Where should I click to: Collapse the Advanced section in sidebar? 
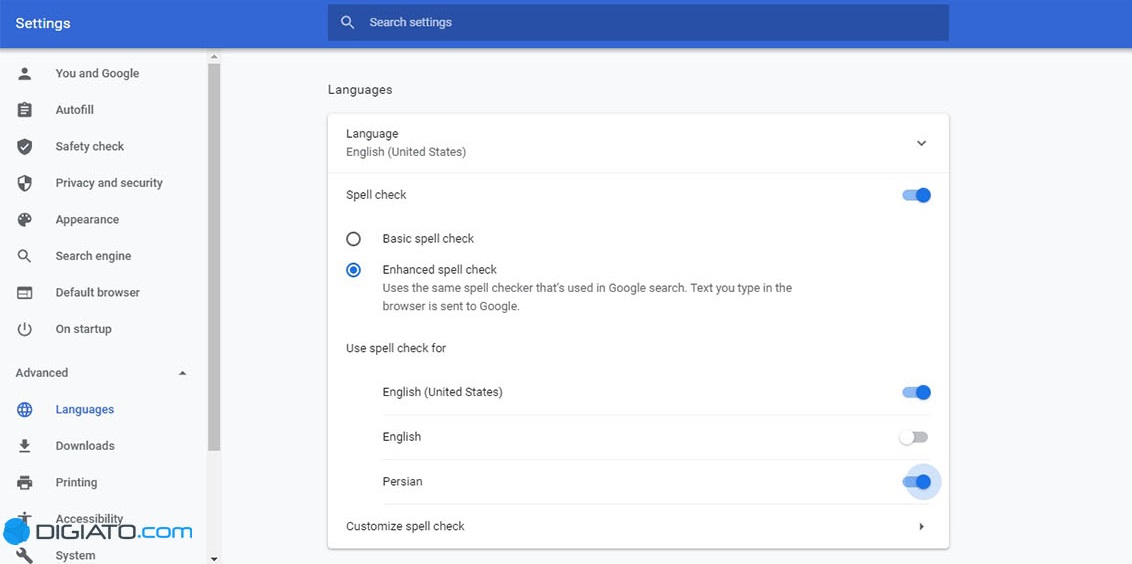(x=182, y=373)
